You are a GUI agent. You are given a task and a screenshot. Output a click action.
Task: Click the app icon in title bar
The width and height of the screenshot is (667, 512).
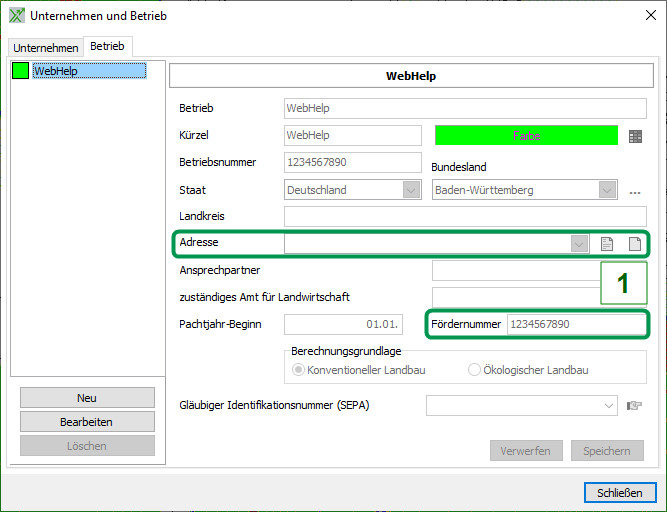(16, 16)
